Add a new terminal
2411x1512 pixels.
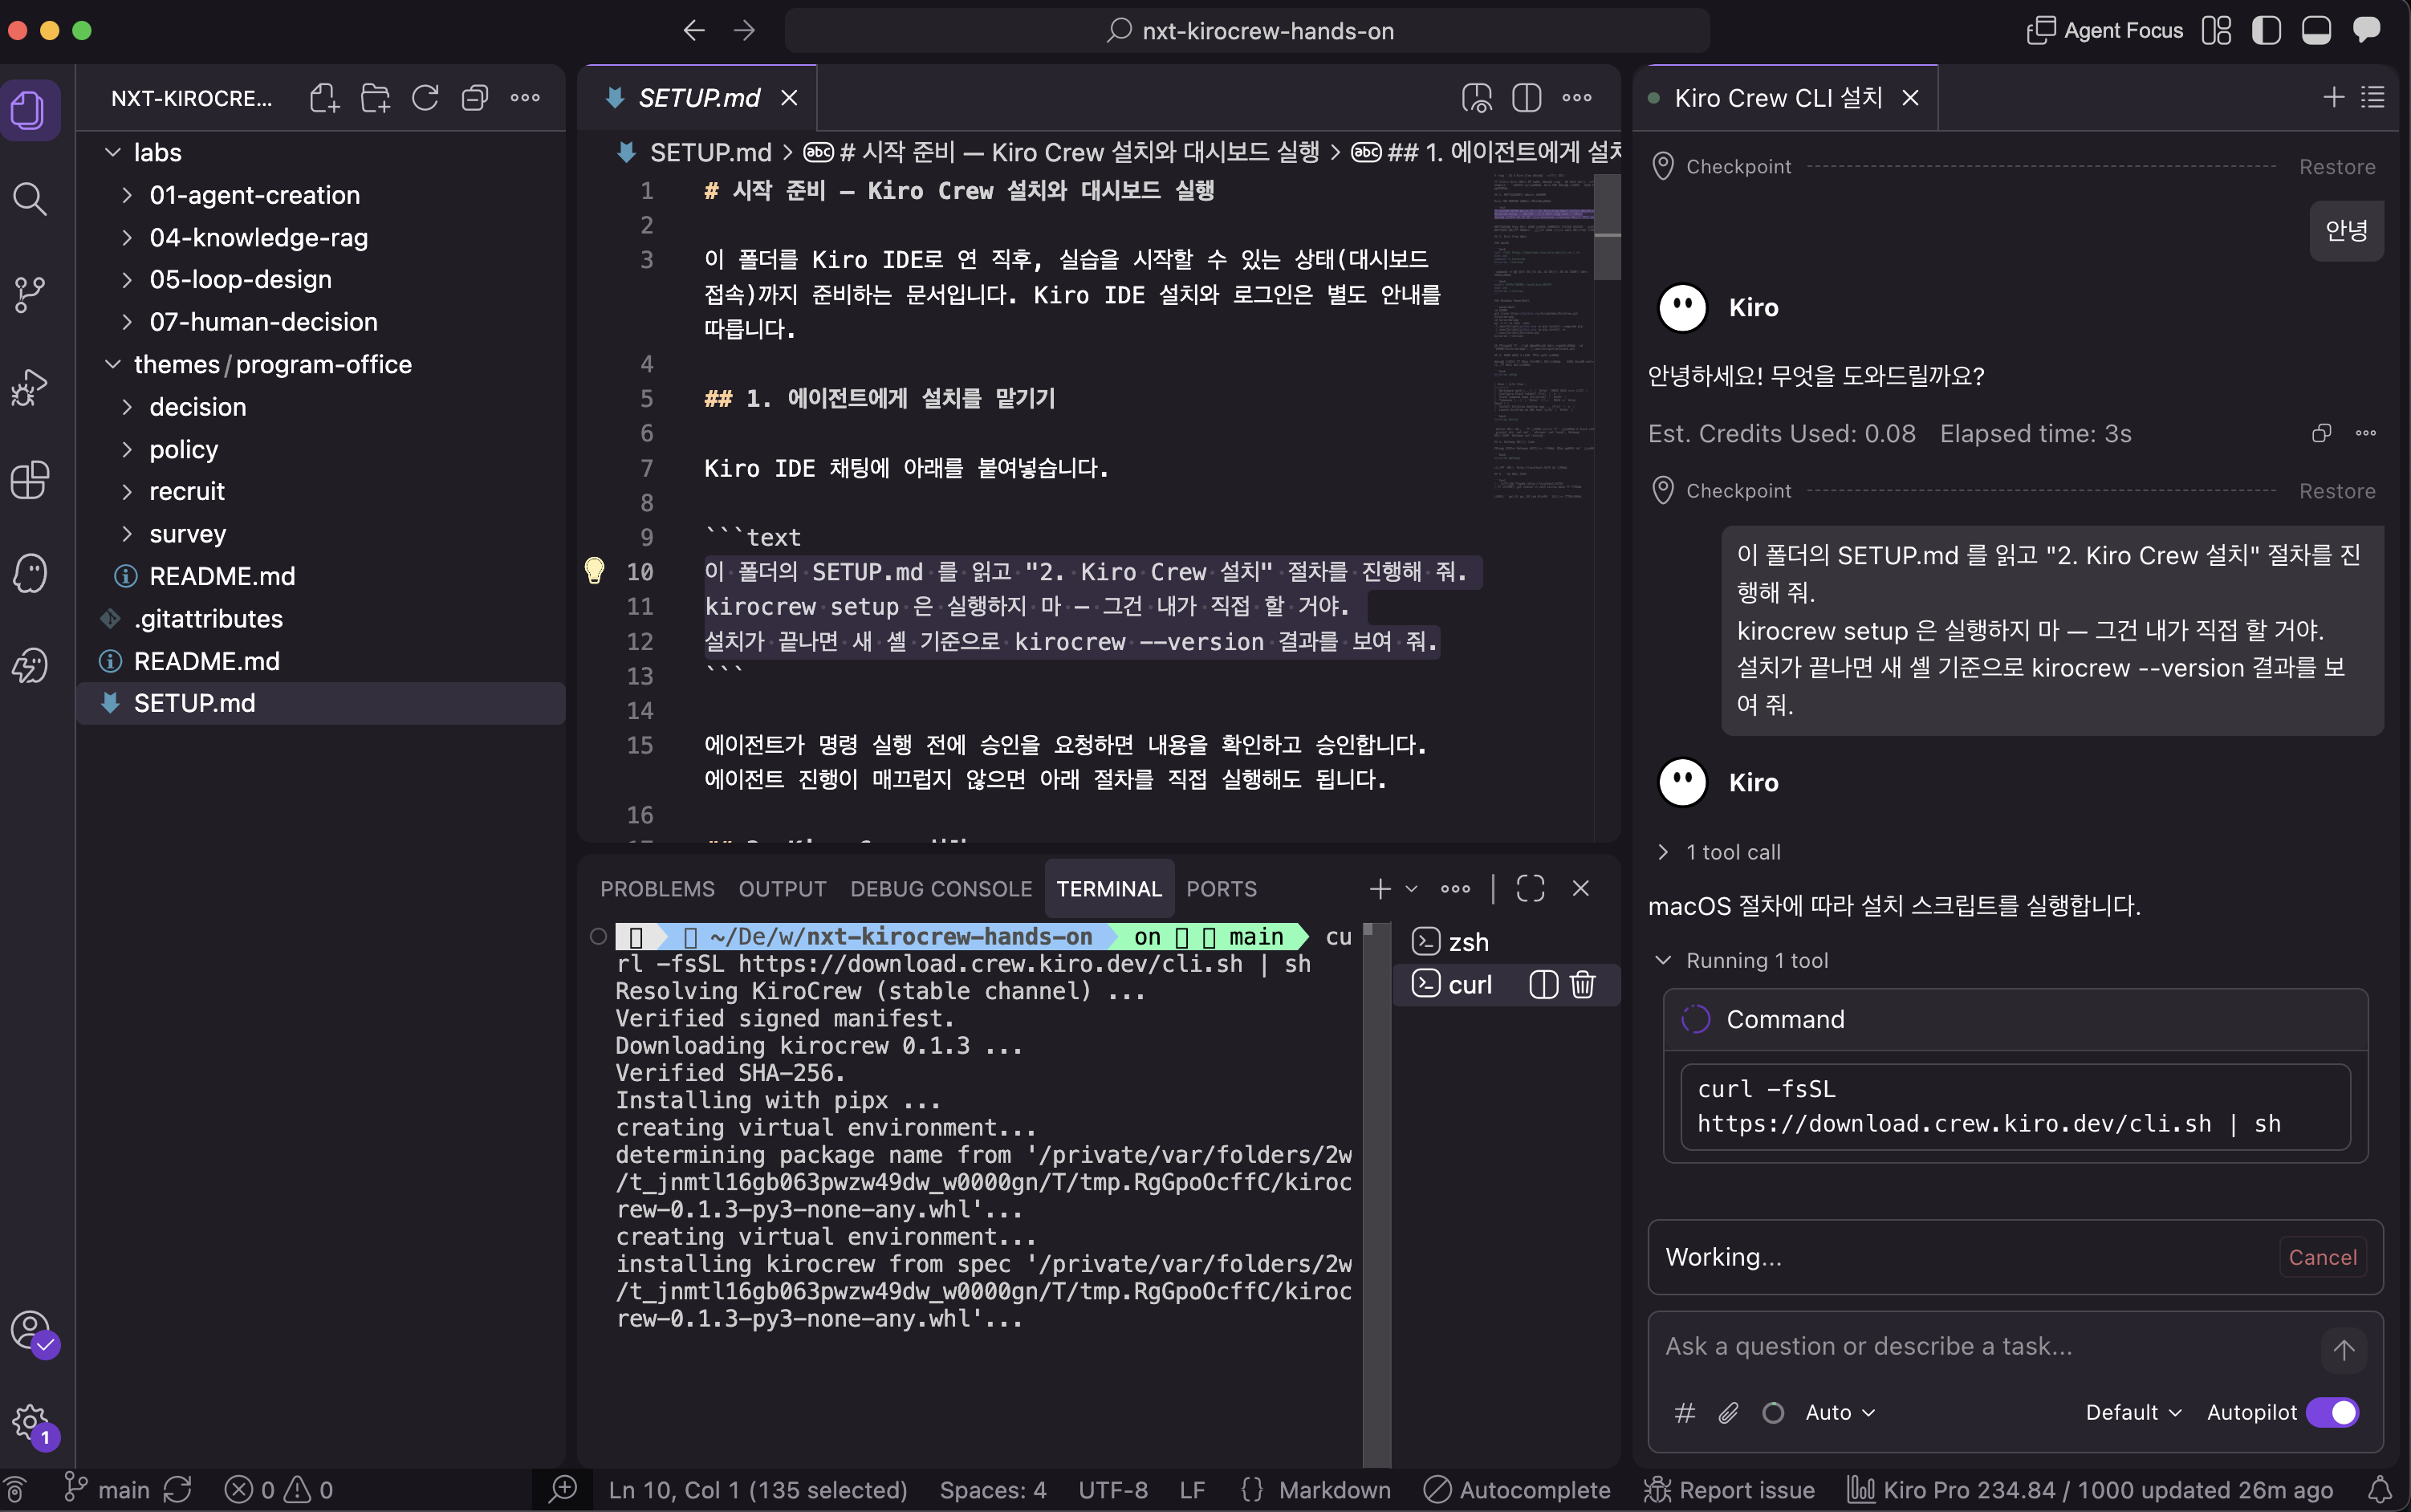tap(1380, 888)
